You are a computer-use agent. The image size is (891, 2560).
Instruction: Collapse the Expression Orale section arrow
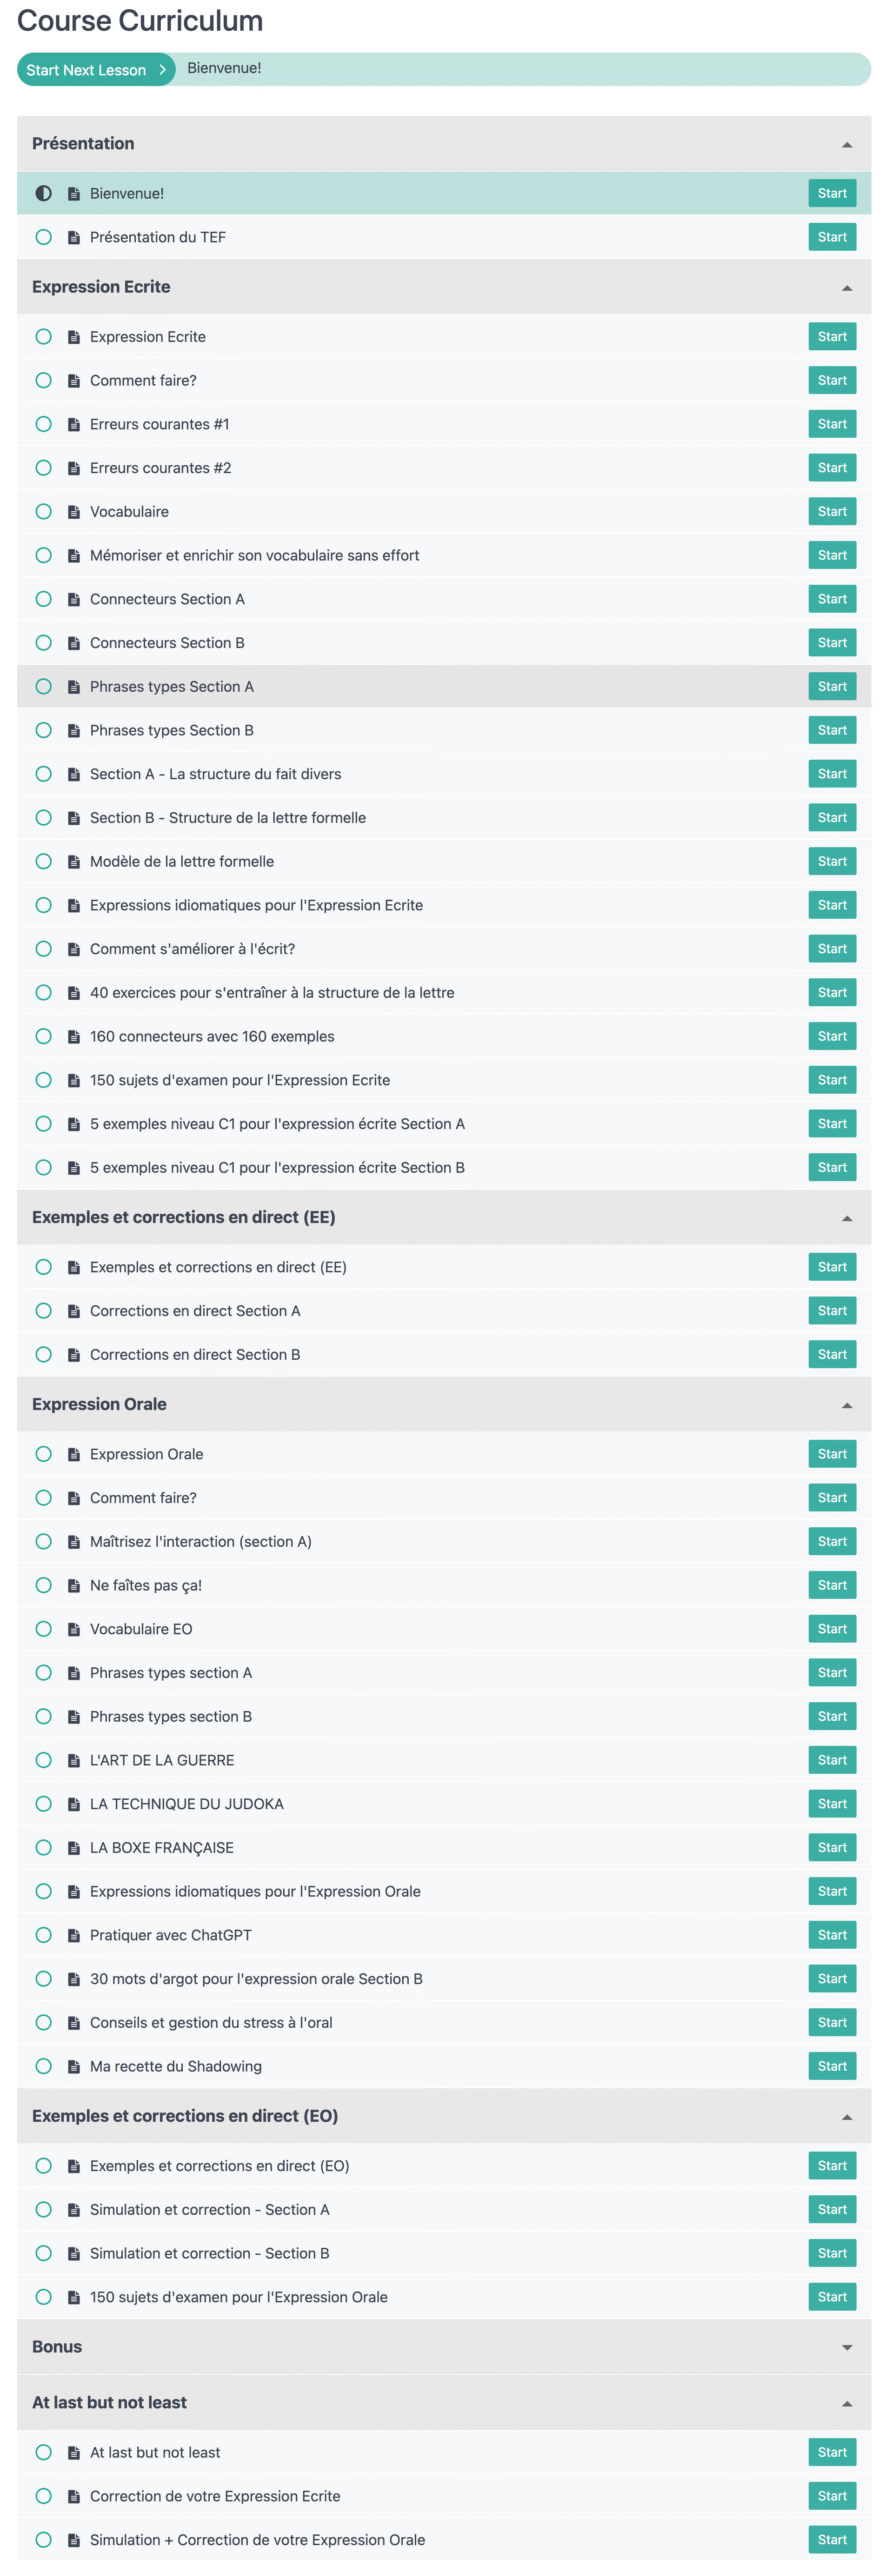tap(846, 1405)
